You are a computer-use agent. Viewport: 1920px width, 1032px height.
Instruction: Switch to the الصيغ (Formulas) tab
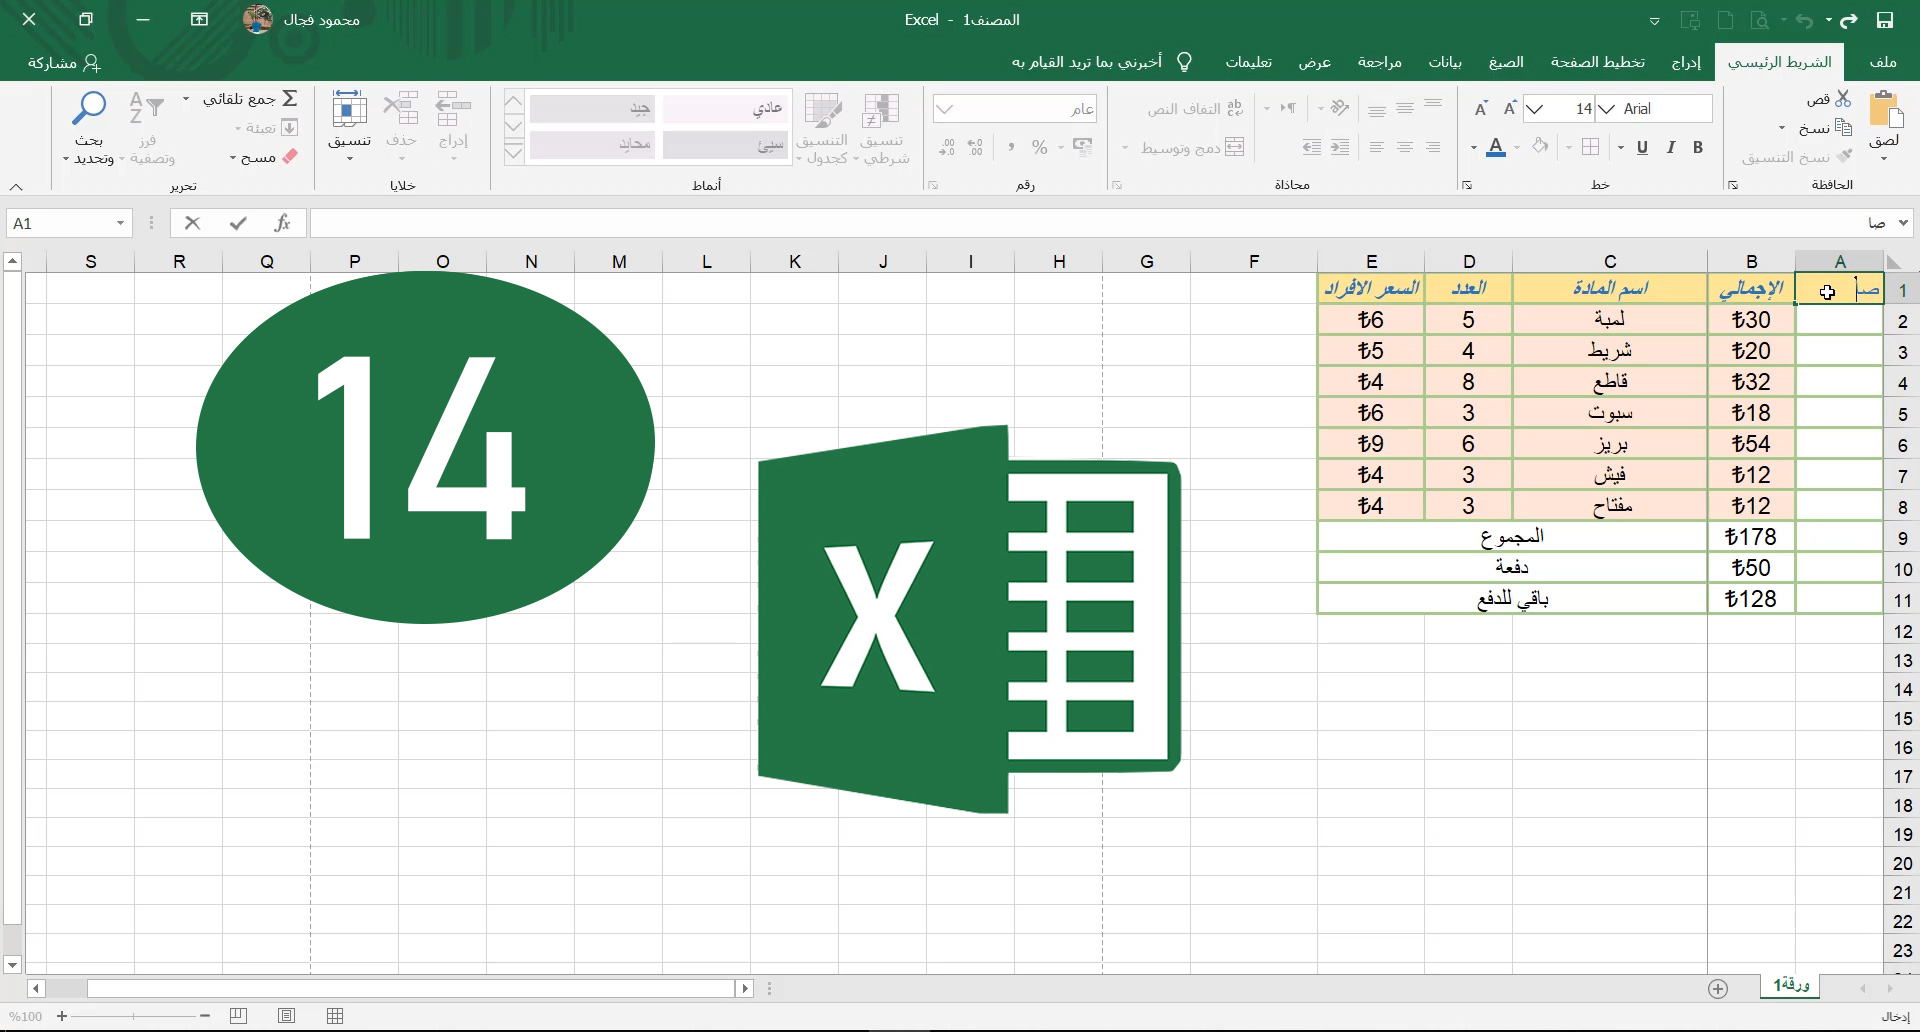(x=1506, y=62)
